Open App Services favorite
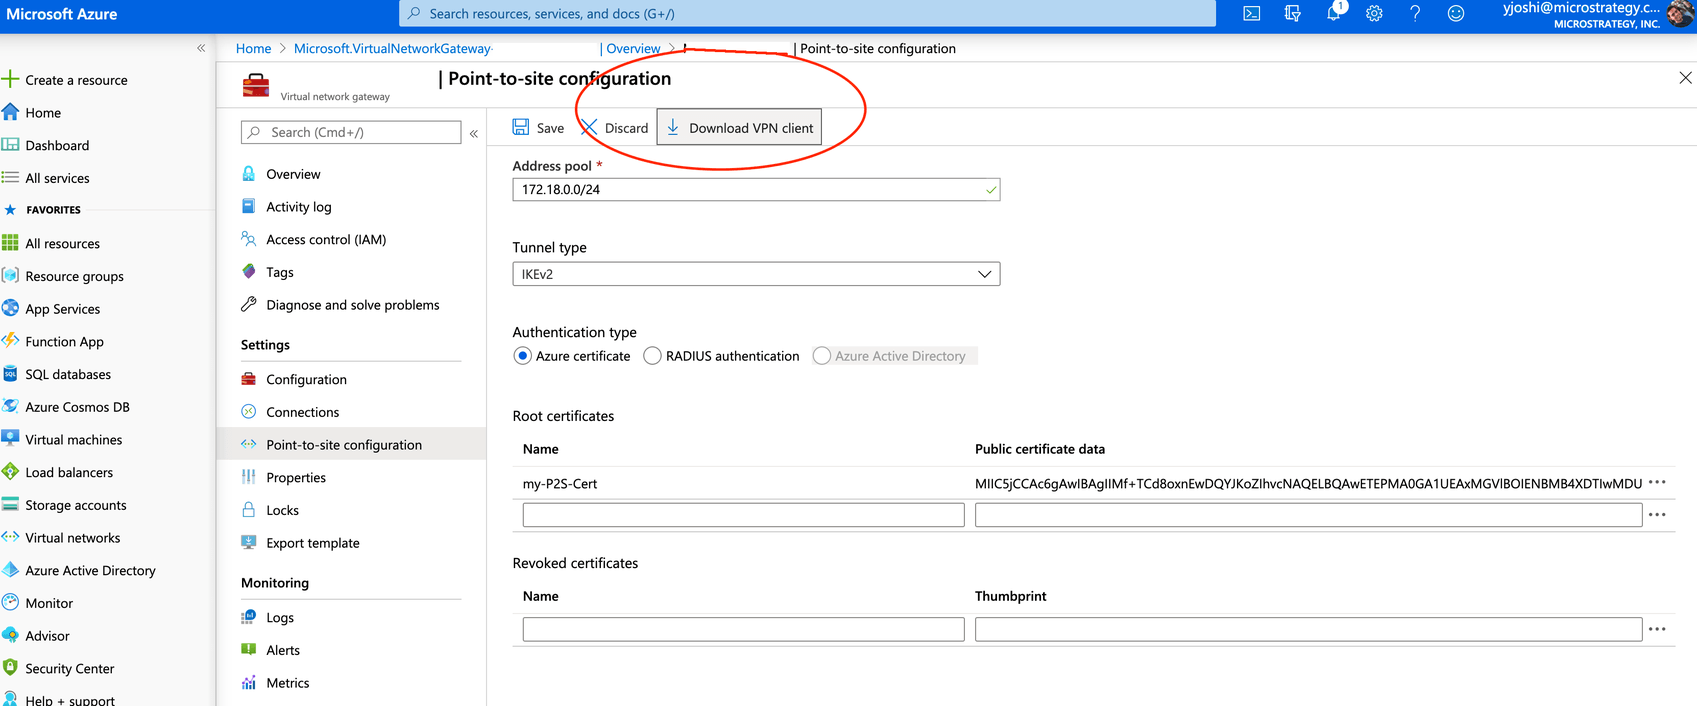The image size is (1697, 706). pyautogui.click(x=62, y=309)
